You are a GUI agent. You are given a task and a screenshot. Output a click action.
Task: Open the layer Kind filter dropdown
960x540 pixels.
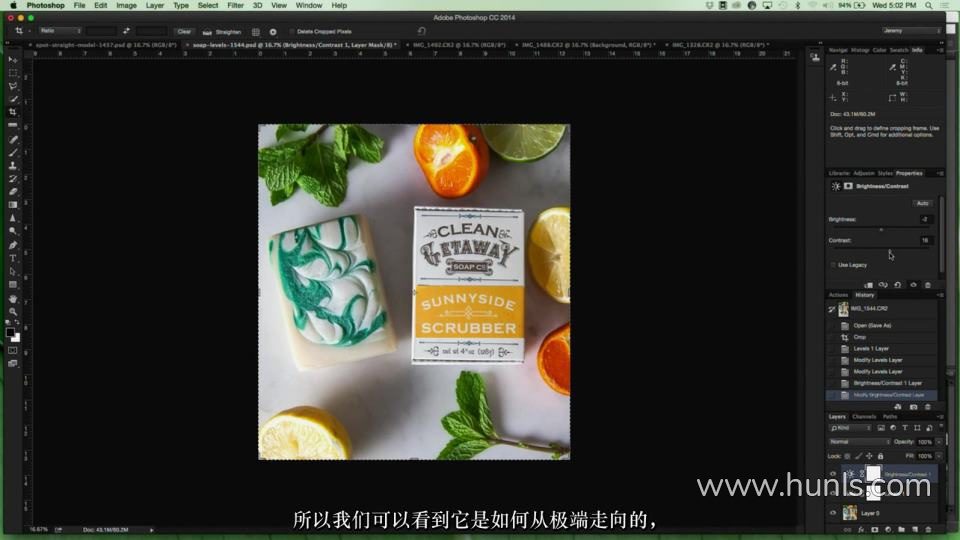[x=850, y=428]
